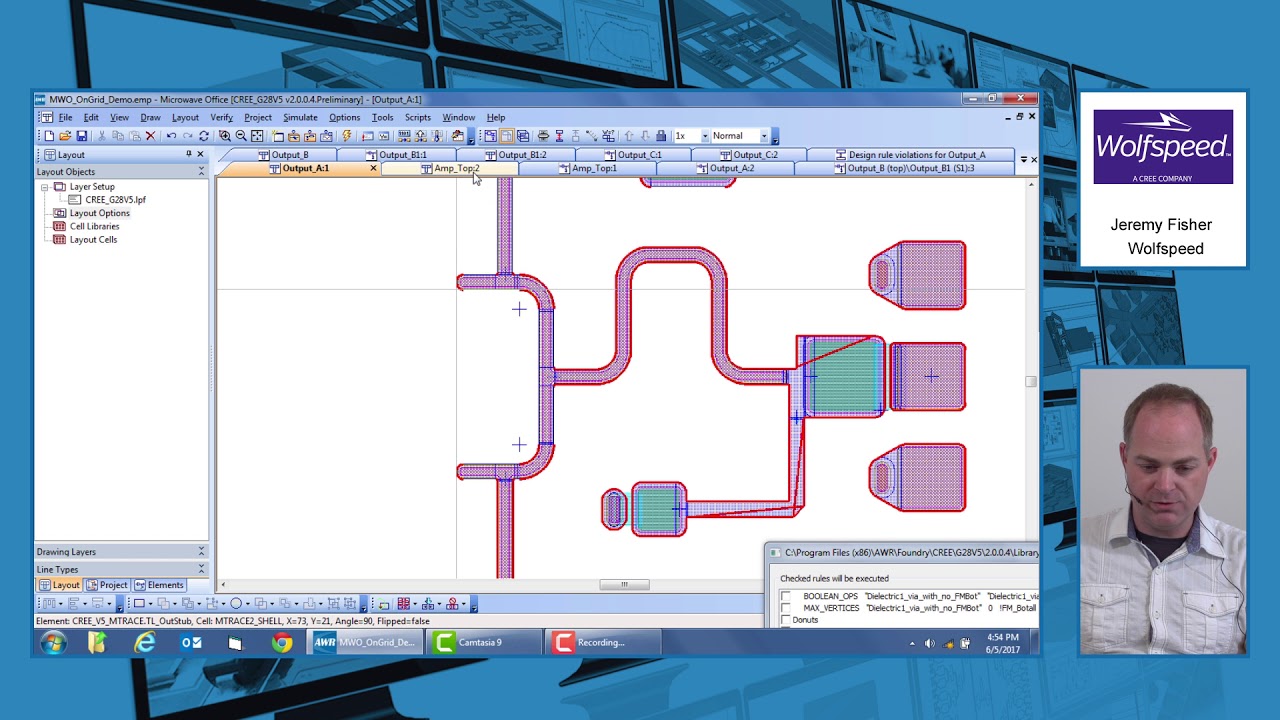Open Internet Explorer from the taskbar
The width and height of the screenshot is (1280, 720).
click(x=145, y=642)
